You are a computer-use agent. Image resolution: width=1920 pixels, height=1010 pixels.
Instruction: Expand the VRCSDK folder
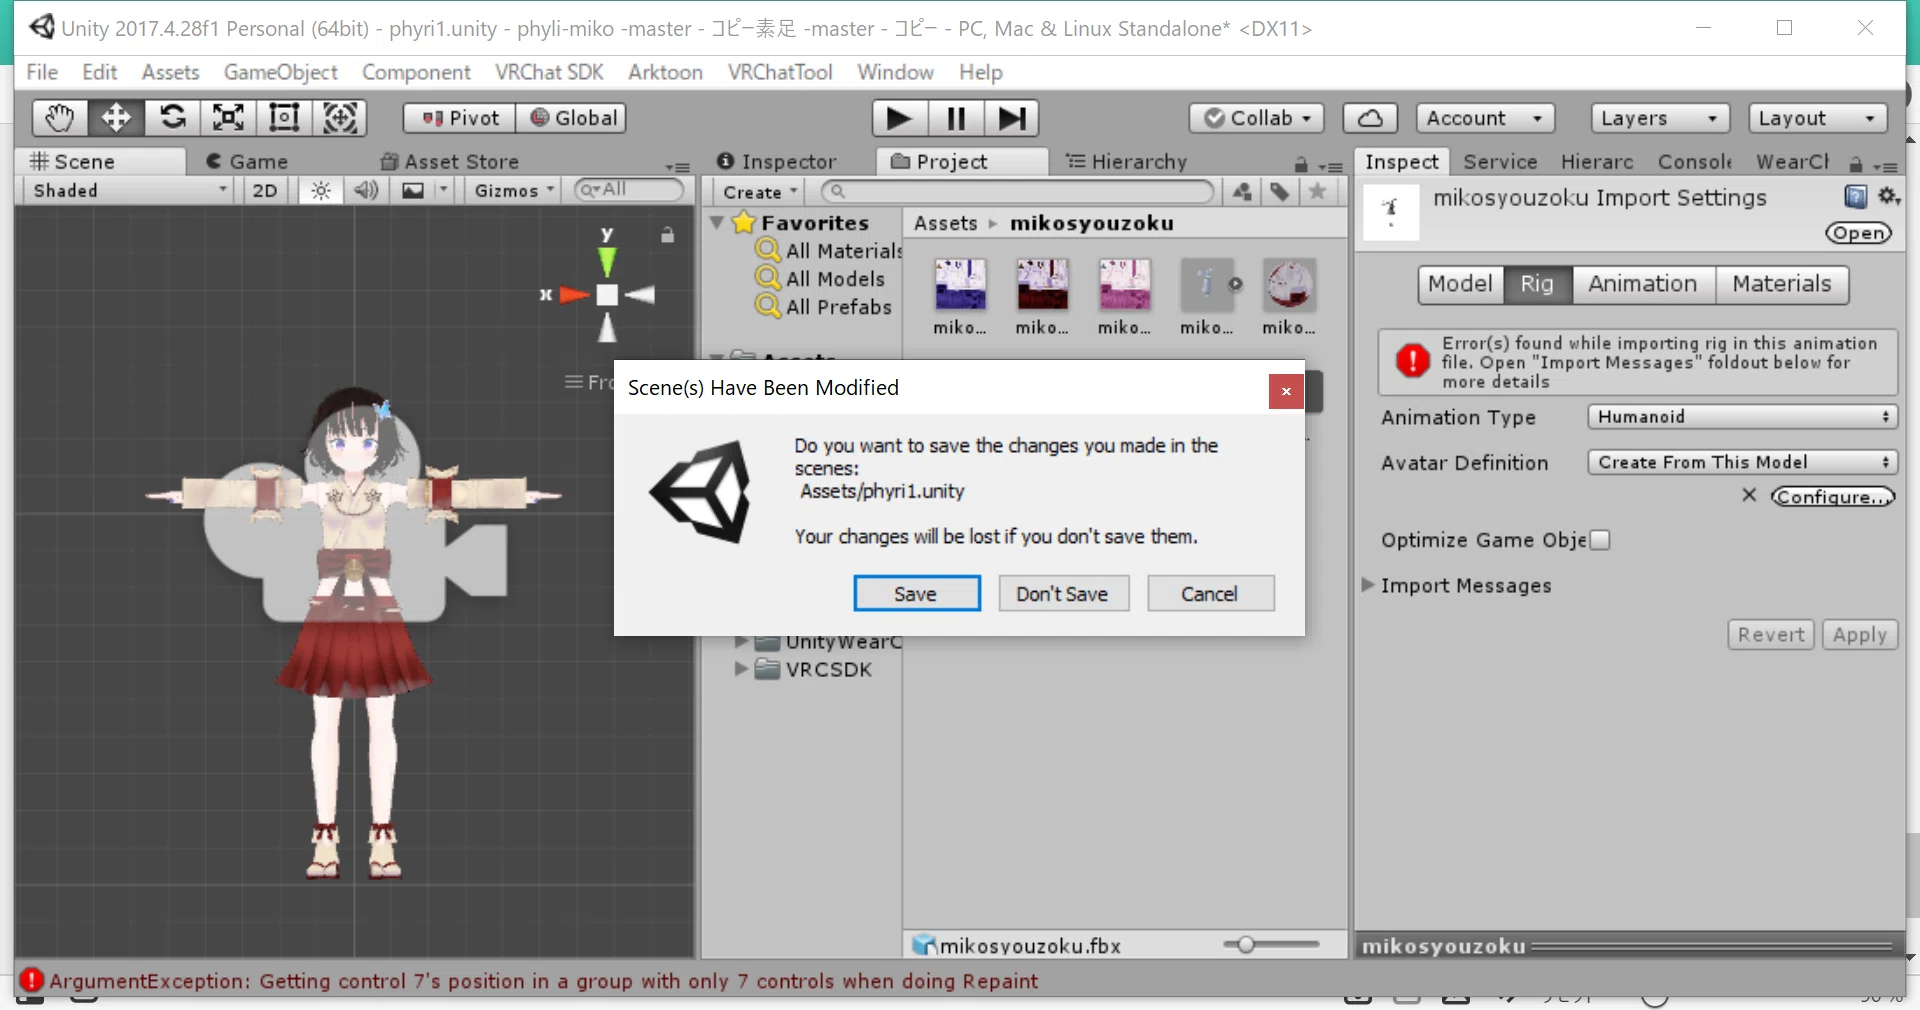[741, 669]
